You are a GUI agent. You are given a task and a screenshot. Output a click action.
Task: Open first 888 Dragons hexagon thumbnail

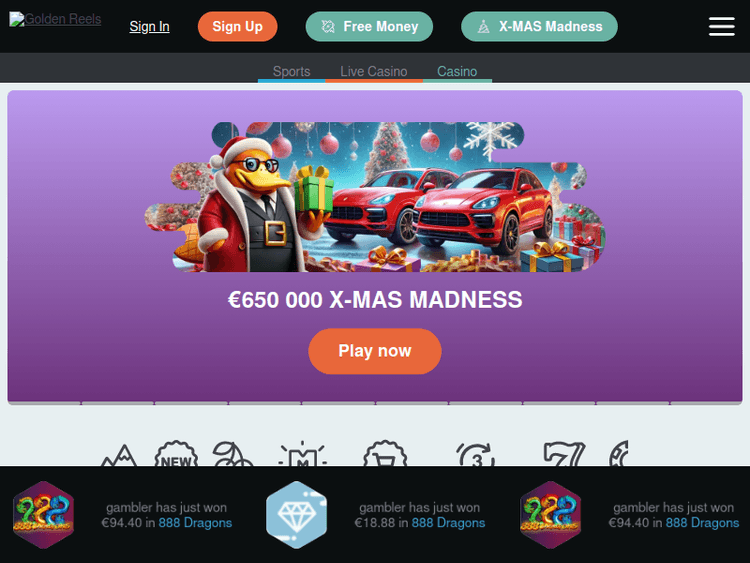click(44, 515)
